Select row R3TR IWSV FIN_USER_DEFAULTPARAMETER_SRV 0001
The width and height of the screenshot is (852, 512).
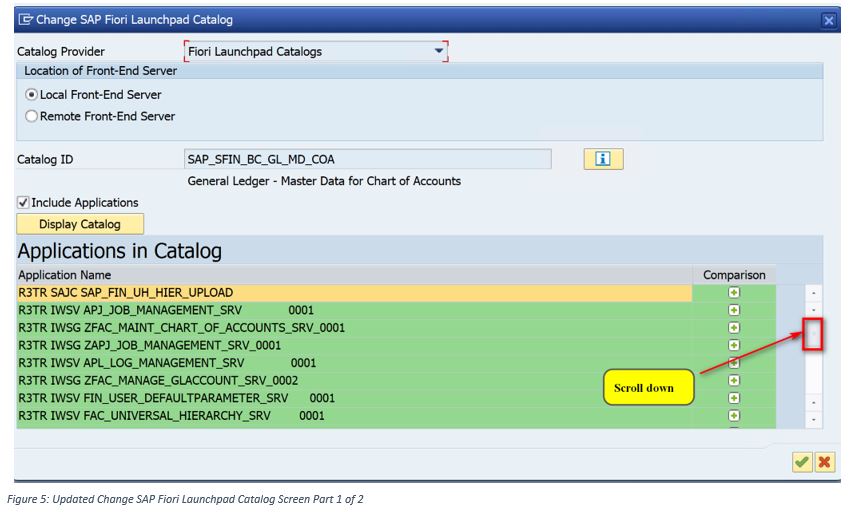(x=354, y=398)
